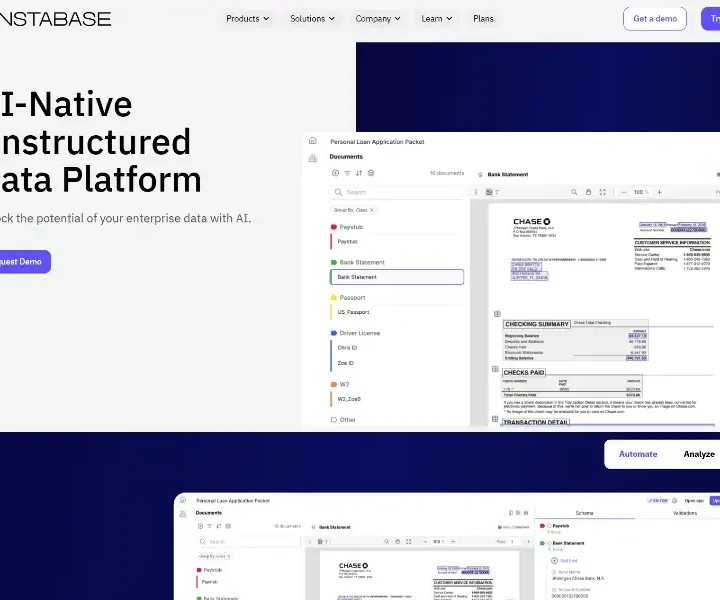Click add document plus icon in upper preview
Image resolution: width=720 pixels, height=600 pixels.
pos(335,173)
